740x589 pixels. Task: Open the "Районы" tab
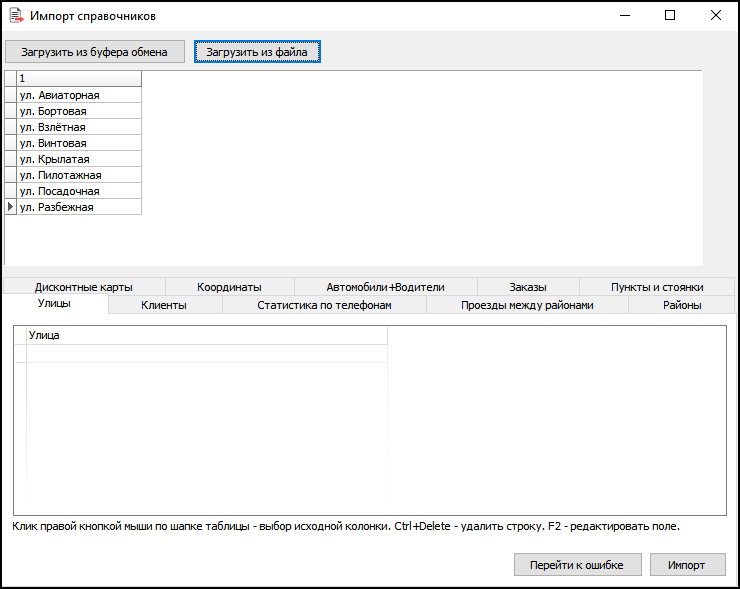[681, 305]
